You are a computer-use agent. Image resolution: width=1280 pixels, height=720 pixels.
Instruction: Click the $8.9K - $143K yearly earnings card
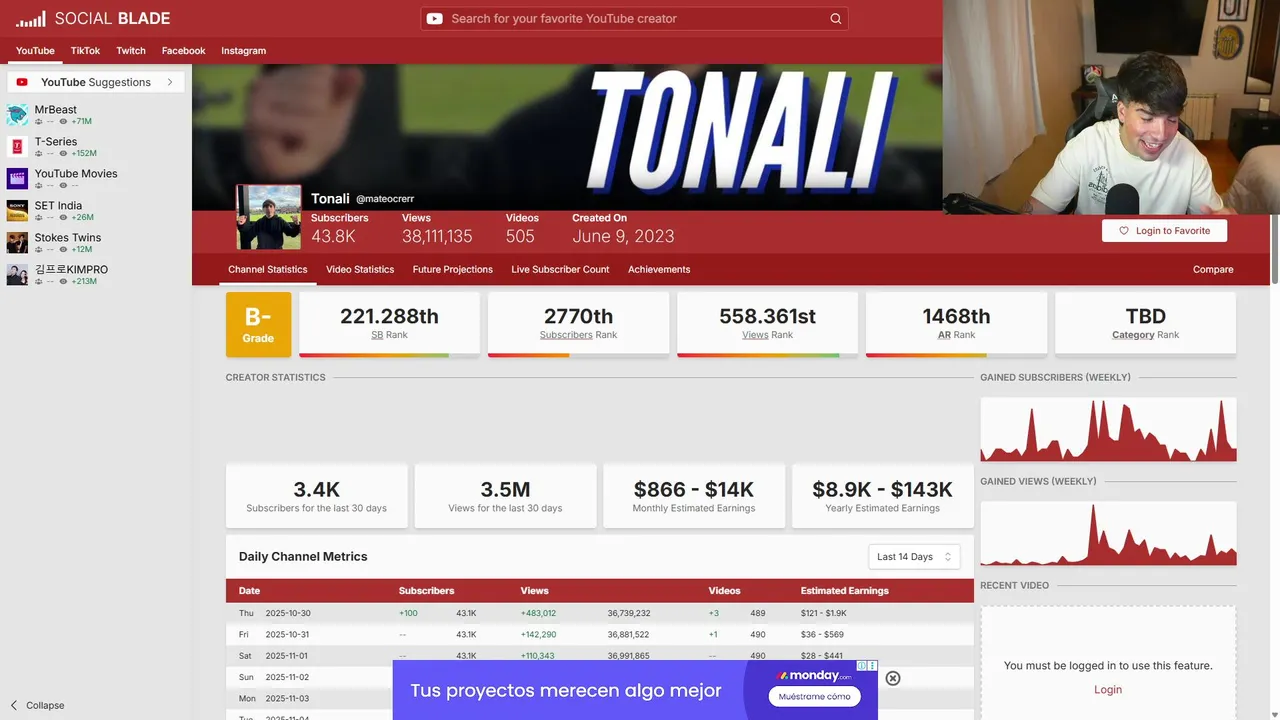(x=883, y=496)
